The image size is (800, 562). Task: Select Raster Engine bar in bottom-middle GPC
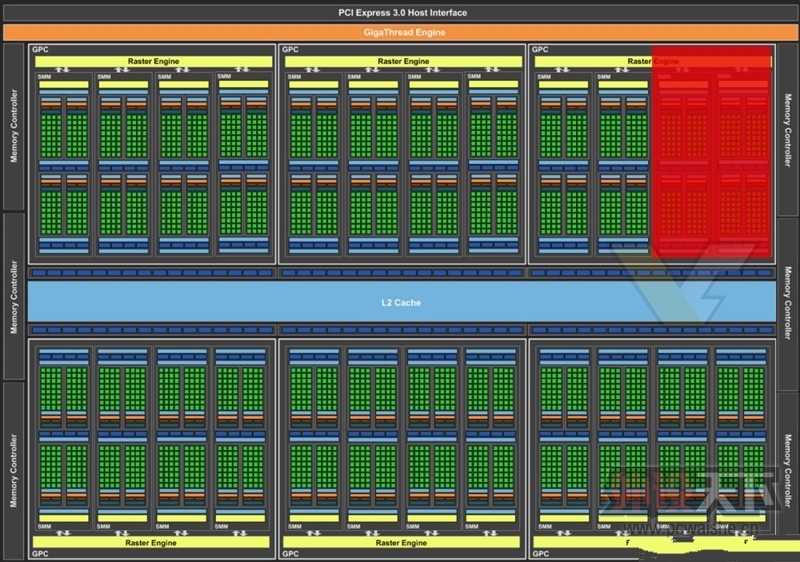[401, 543]
